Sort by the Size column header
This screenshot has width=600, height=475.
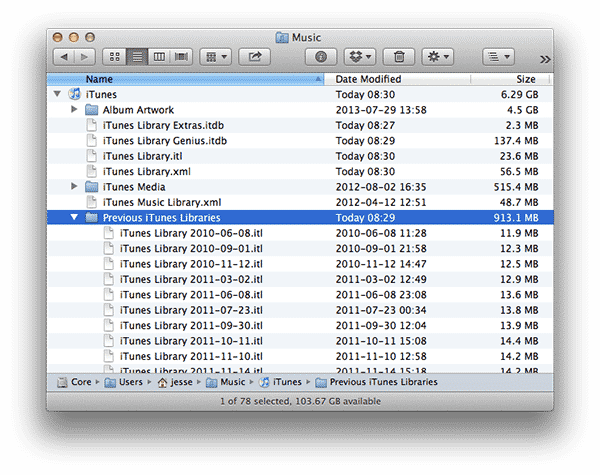pos(510,79)
